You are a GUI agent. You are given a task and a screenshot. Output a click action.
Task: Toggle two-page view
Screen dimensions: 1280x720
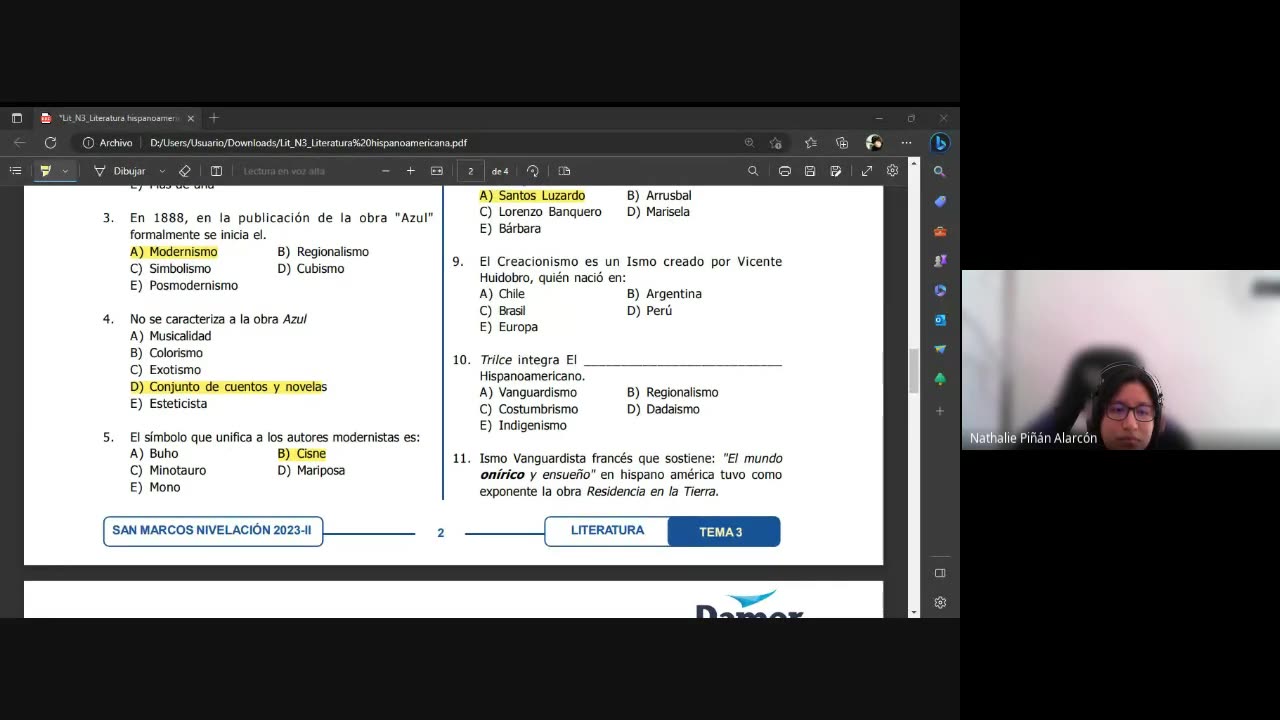[564, 171]
